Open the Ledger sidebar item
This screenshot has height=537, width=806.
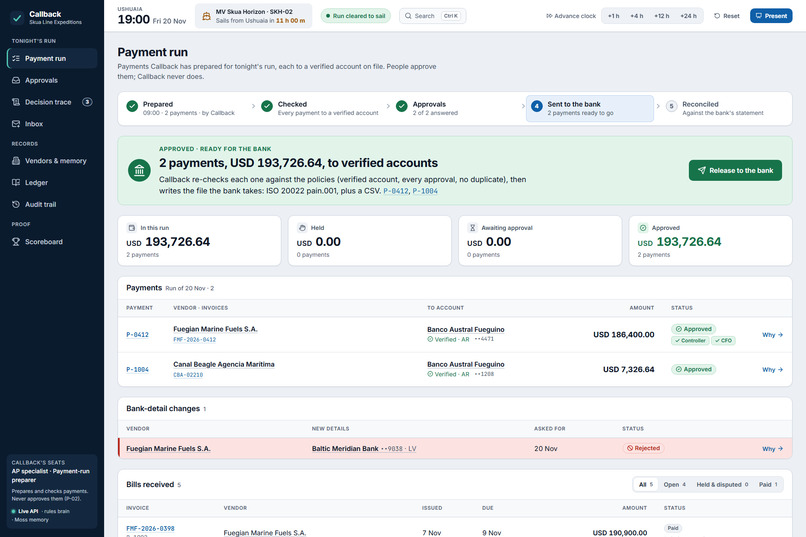(52, 182)
